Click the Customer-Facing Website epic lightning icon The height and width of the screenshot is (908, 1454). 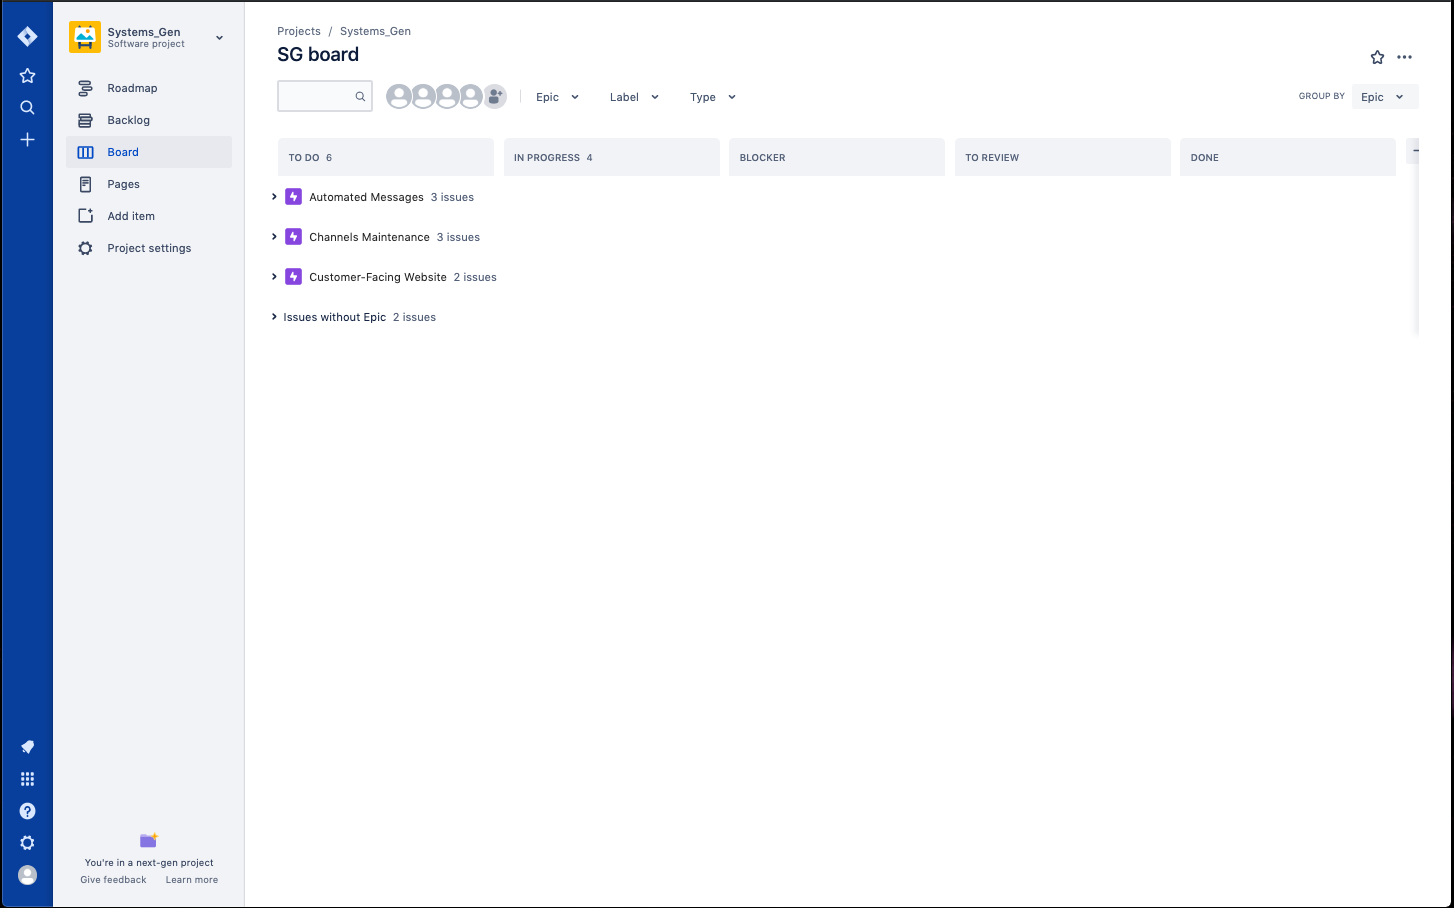click(293, 277)
